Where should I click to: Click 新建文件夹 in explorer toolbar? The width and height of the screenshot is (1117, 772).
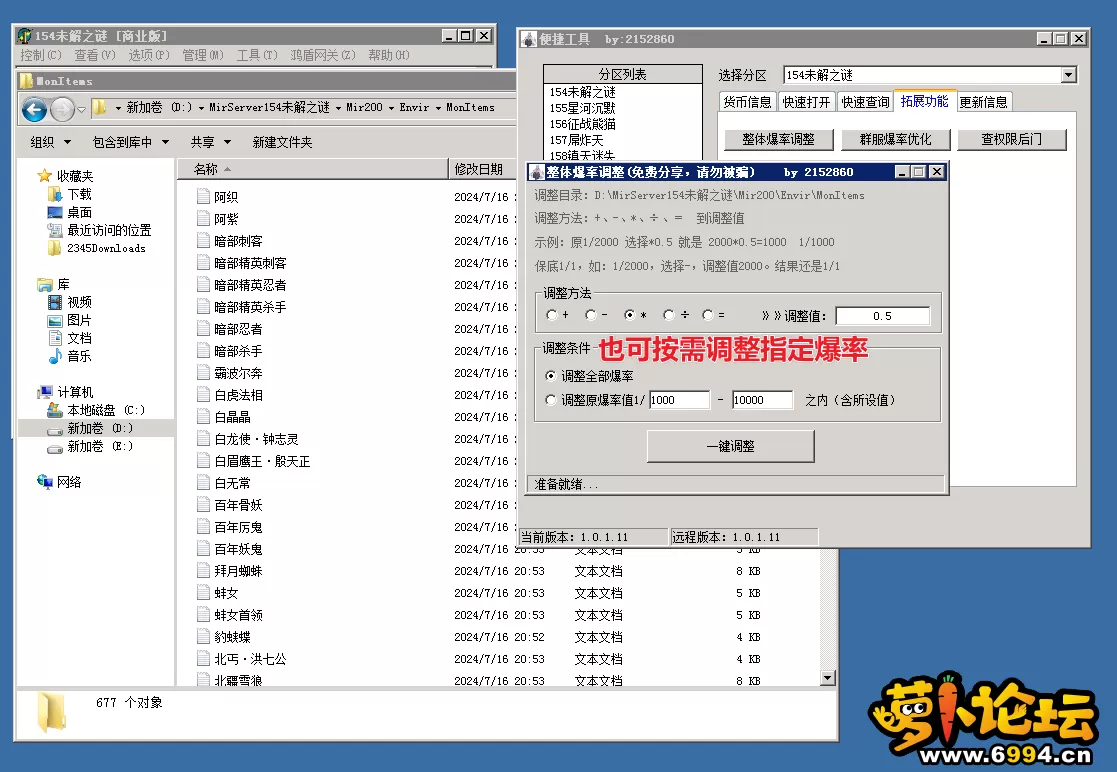(x=282, y=142)
